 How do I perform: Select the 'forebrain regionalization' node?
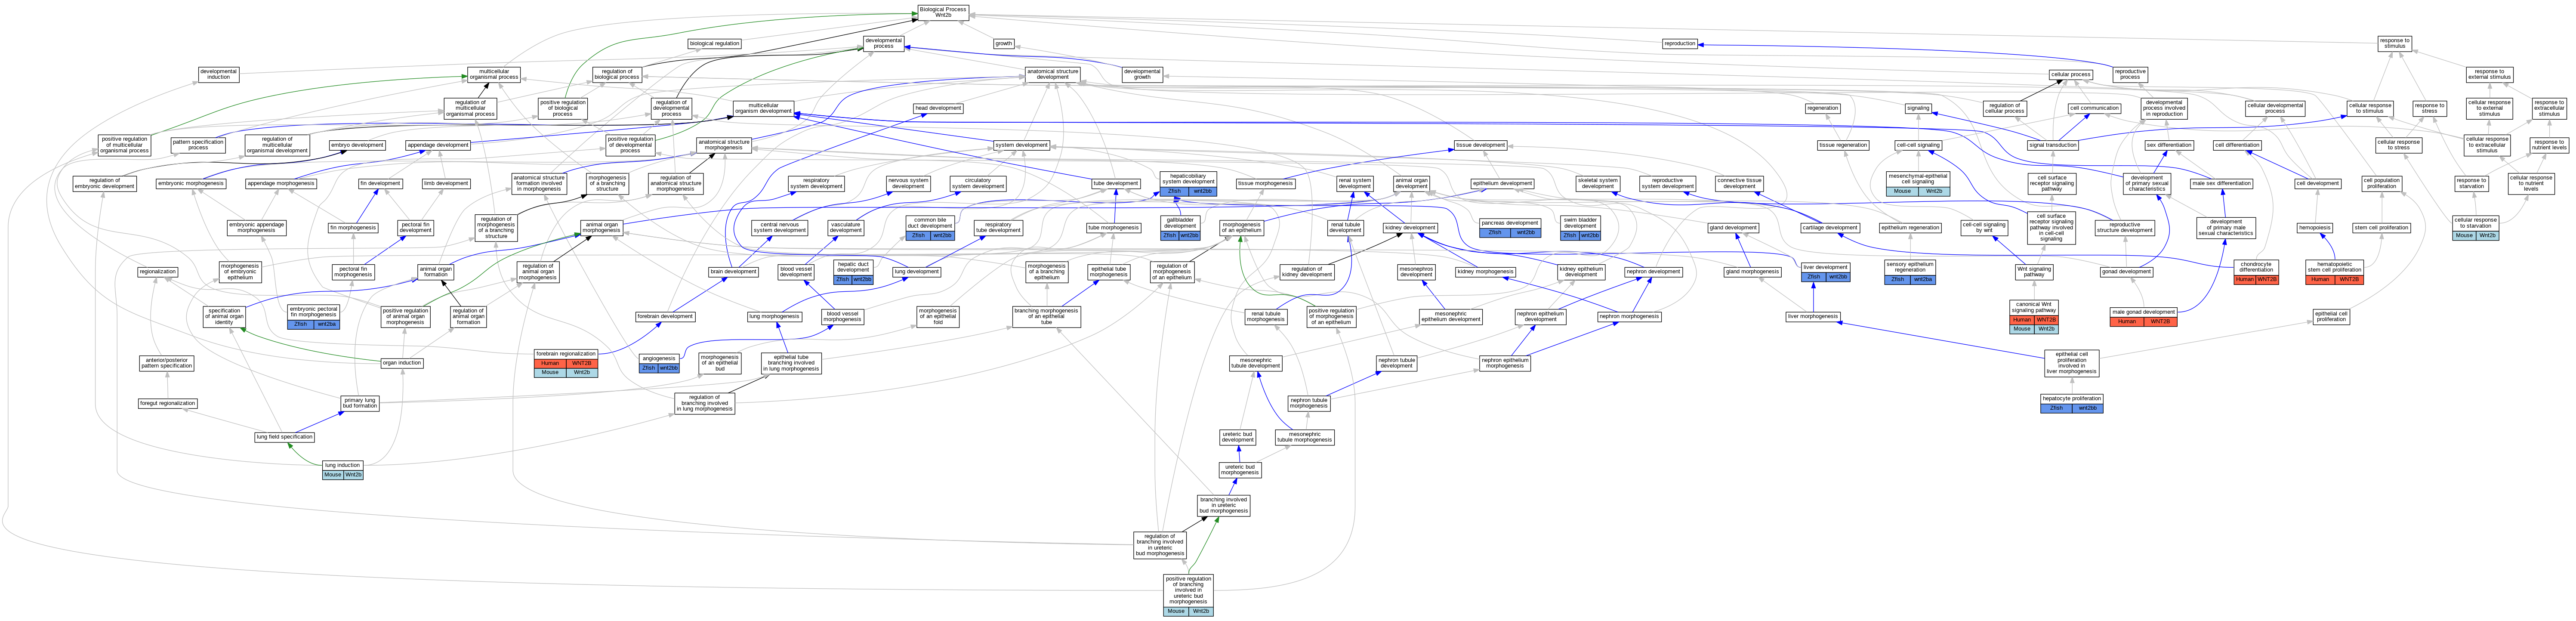point(566,363)
